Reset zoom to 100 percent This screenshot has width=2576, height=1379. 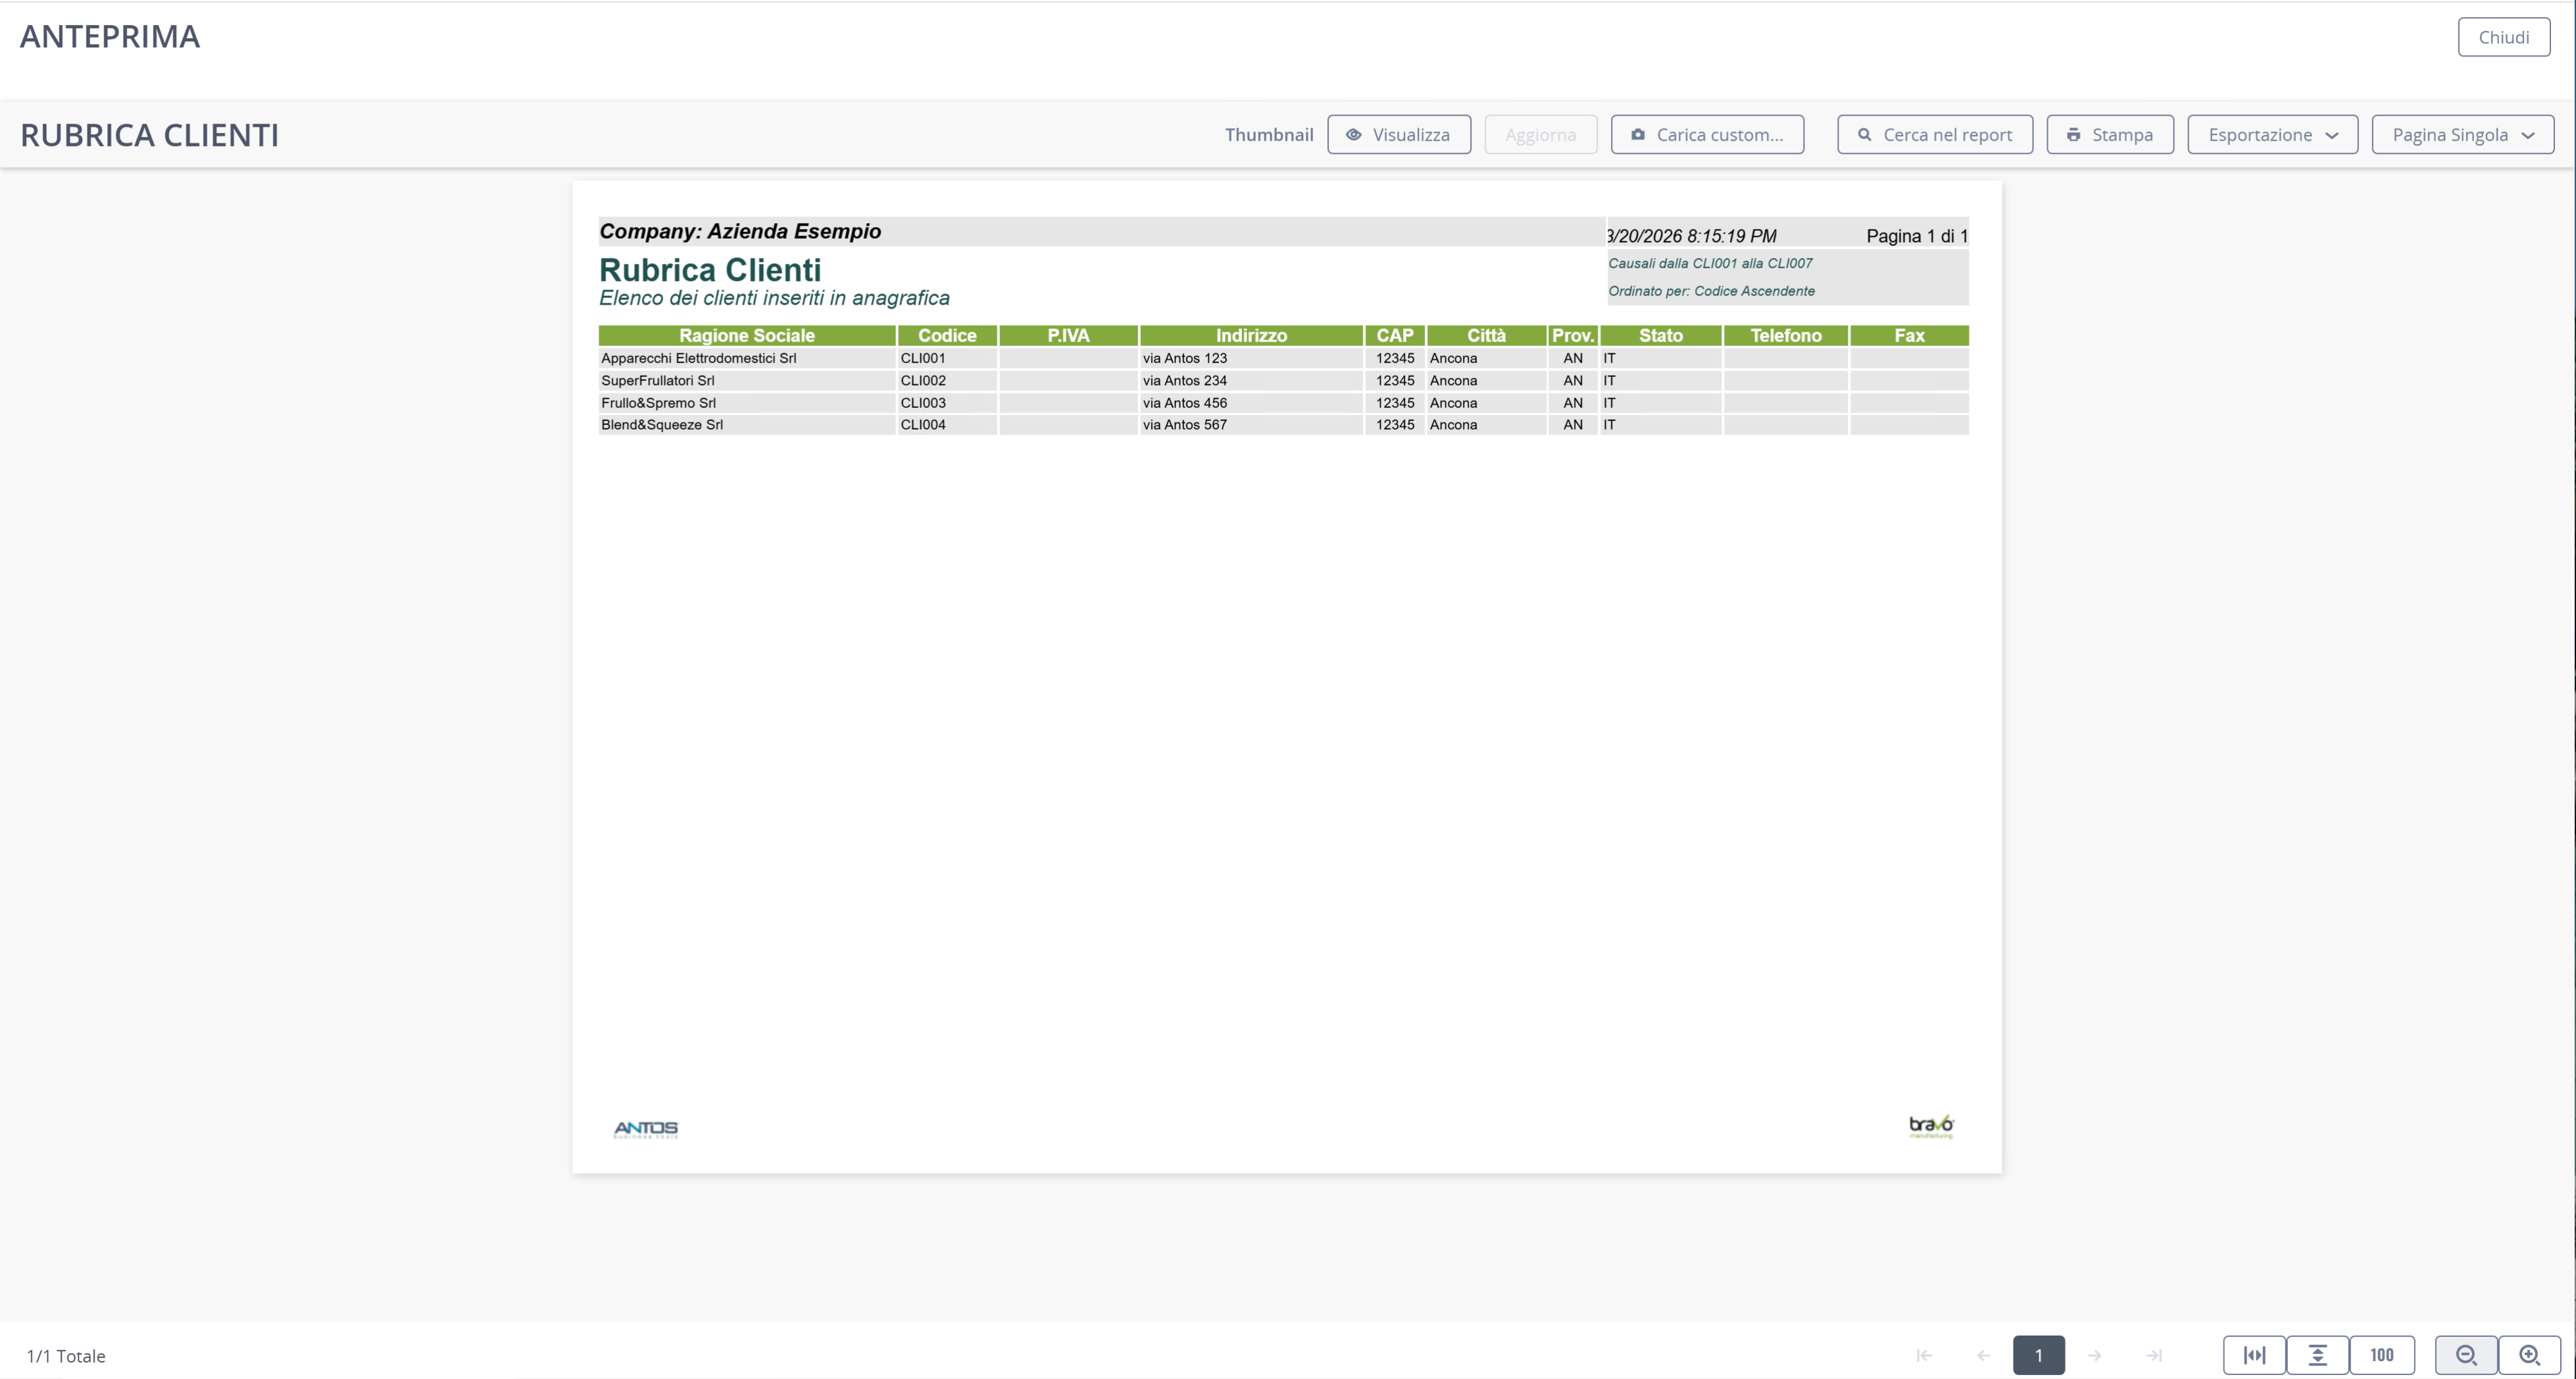pyautogui.click(x=2382, y=1355)
